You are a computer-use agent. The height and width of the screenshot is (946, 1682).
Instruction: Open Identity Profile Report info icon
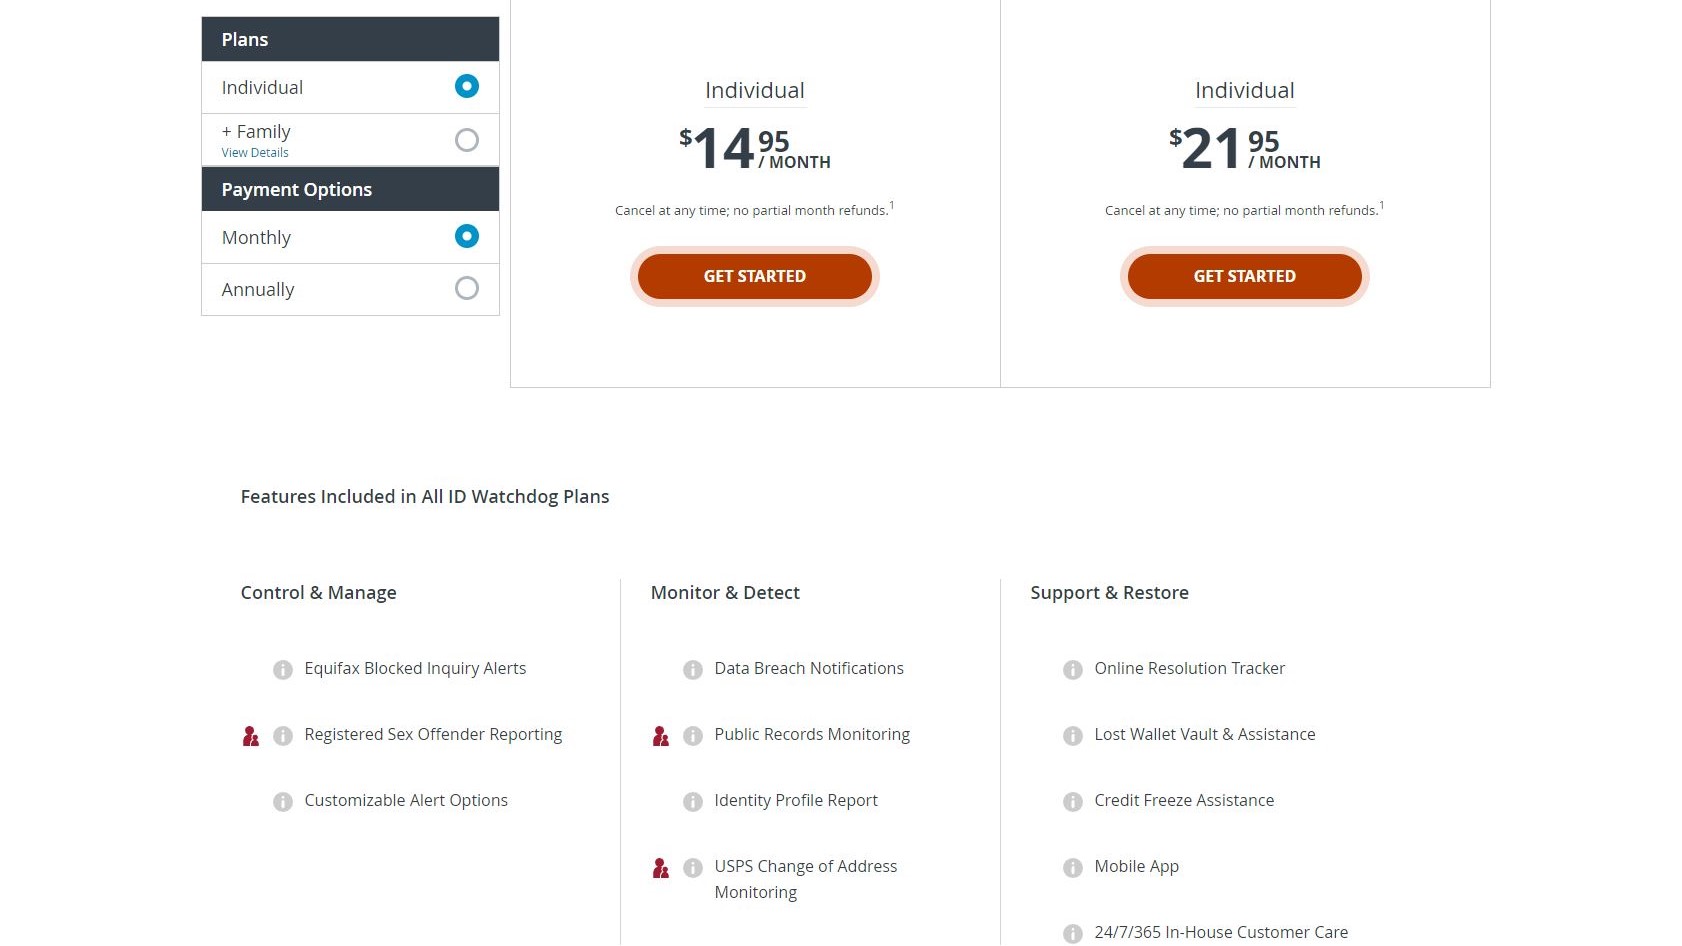pos(693,802)
